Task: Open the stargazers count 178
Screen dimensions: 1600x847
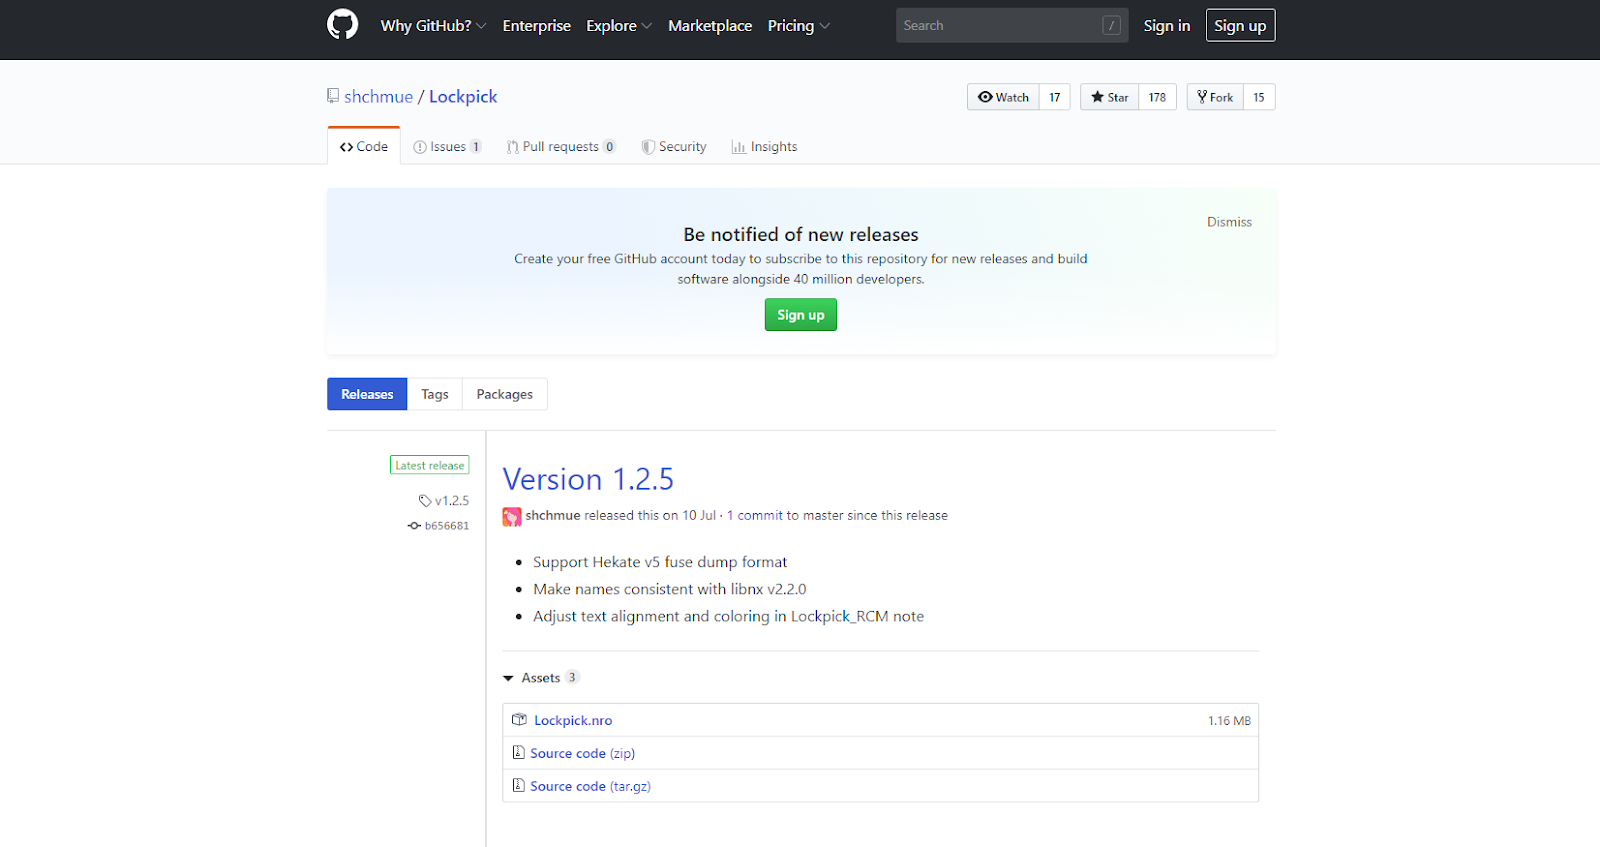Action: [x=1158, y=97]
